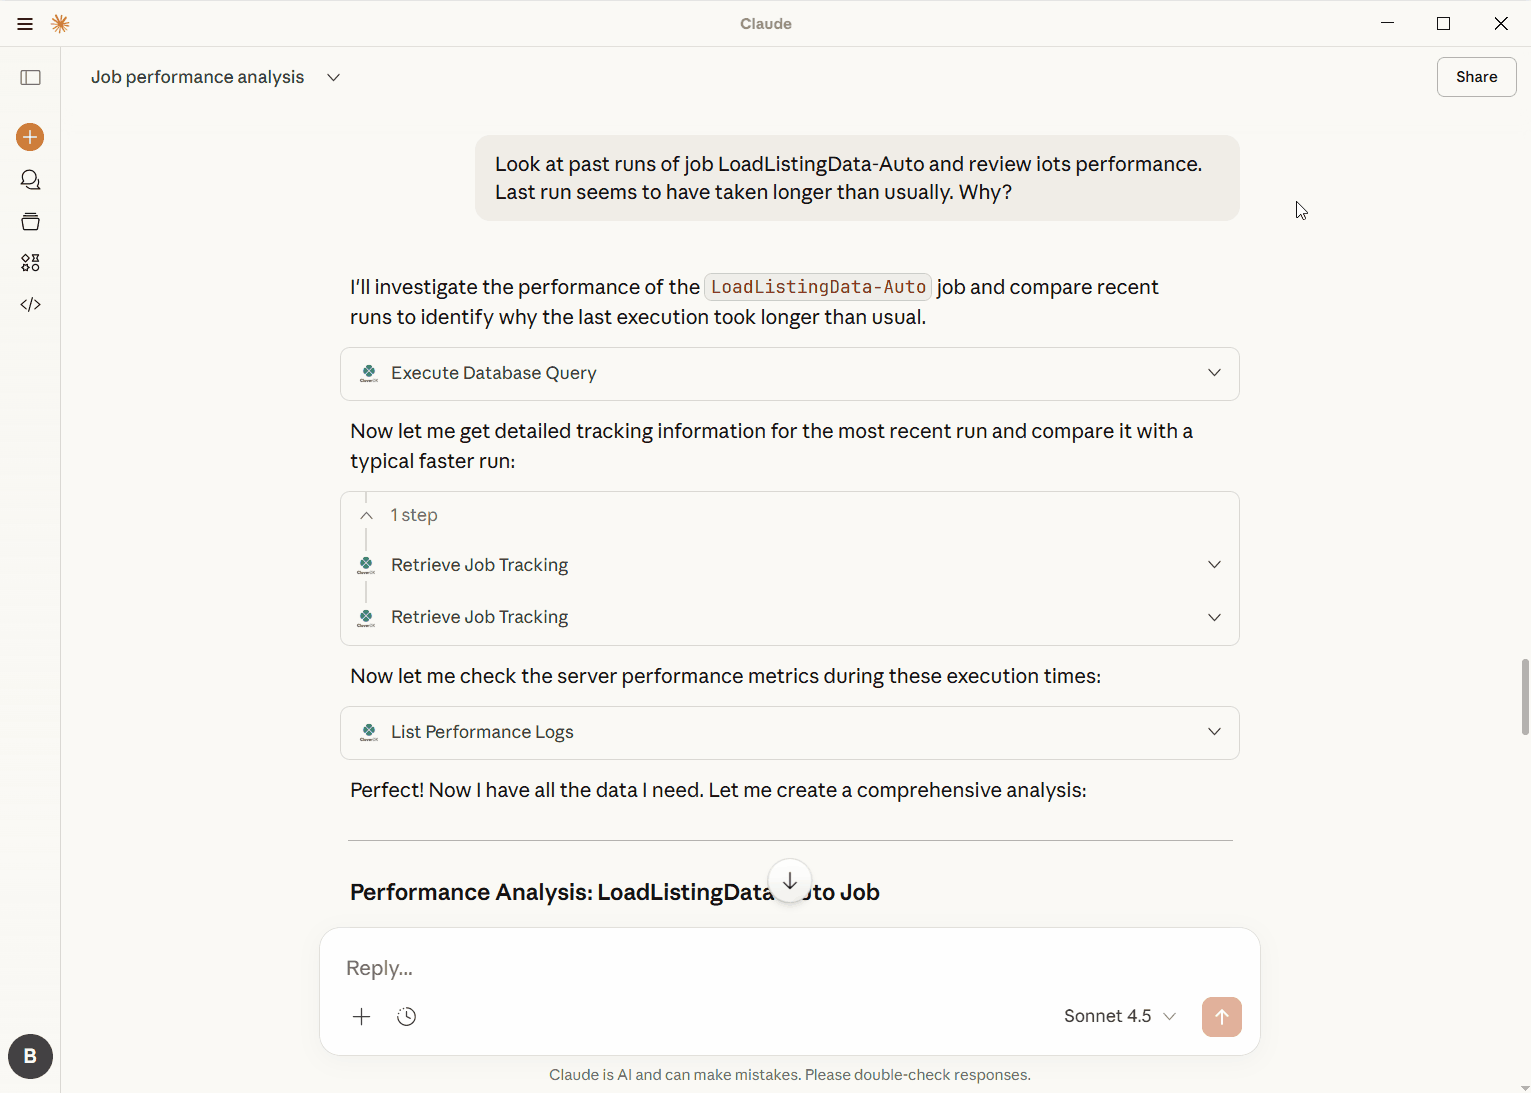This screenshot has height=1093, width=1531.
Task: Toggle the sidebar panel icon
Action: pyautogui.click(x=31, y=78)
